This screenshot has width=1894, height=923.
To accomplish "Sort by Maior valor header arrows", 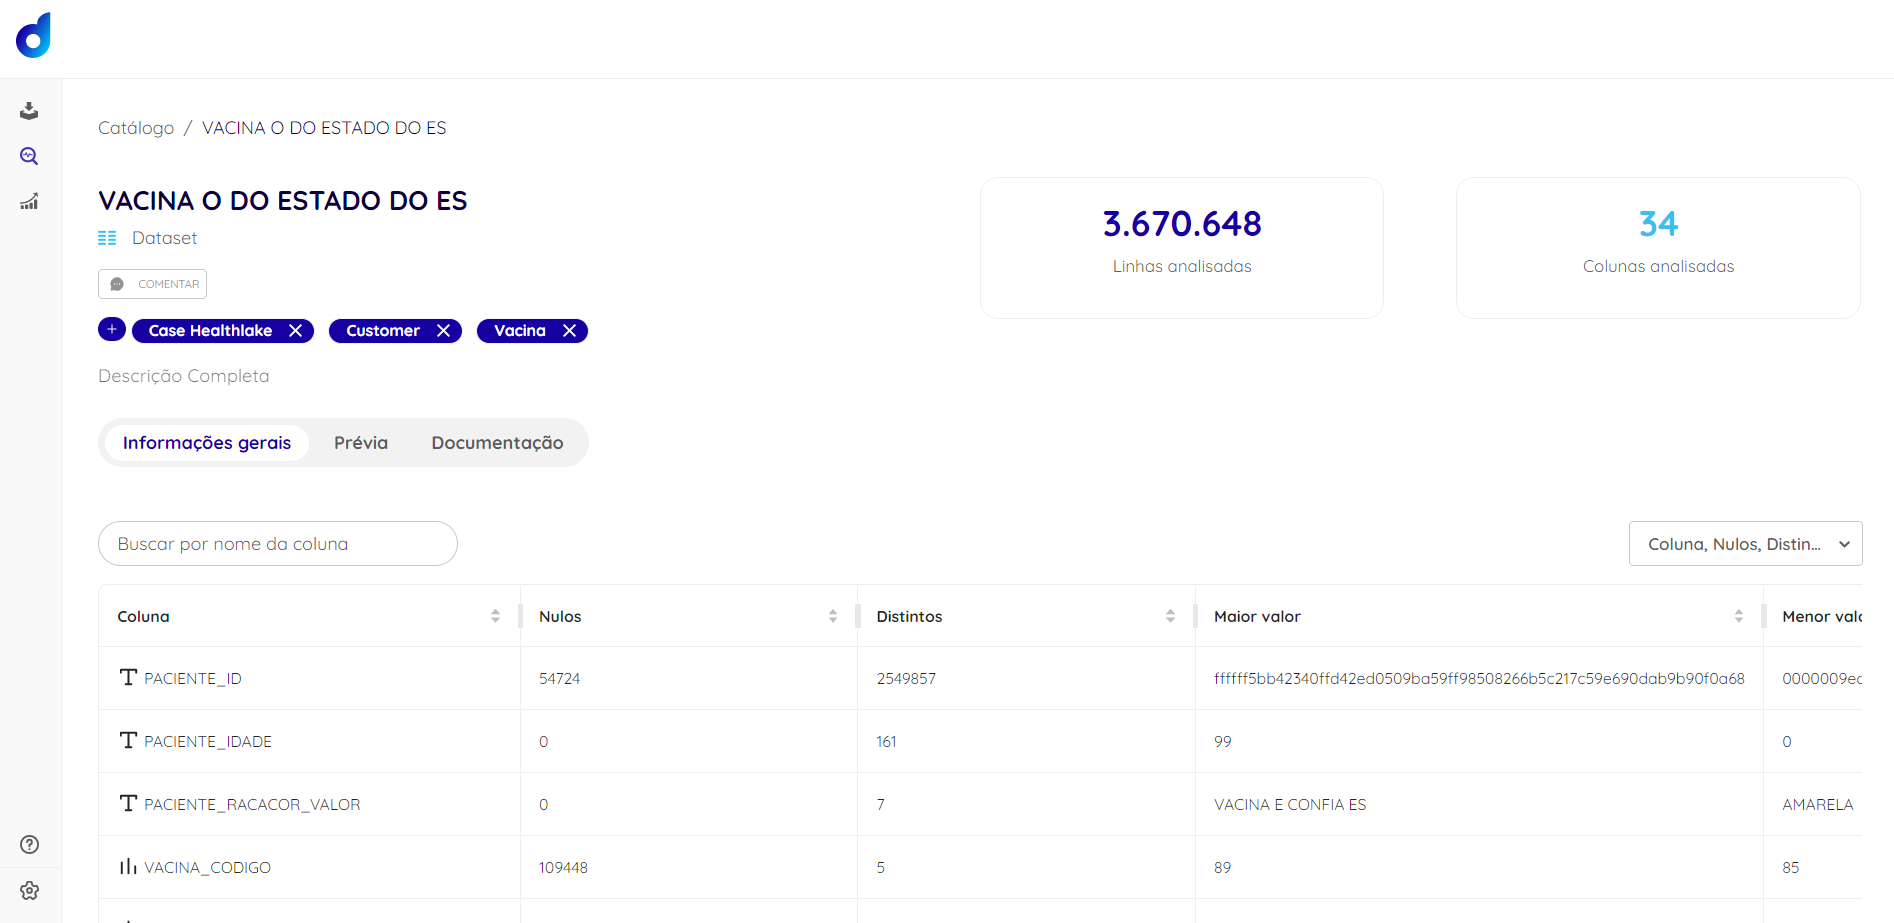I will [x=1739, y=616].
